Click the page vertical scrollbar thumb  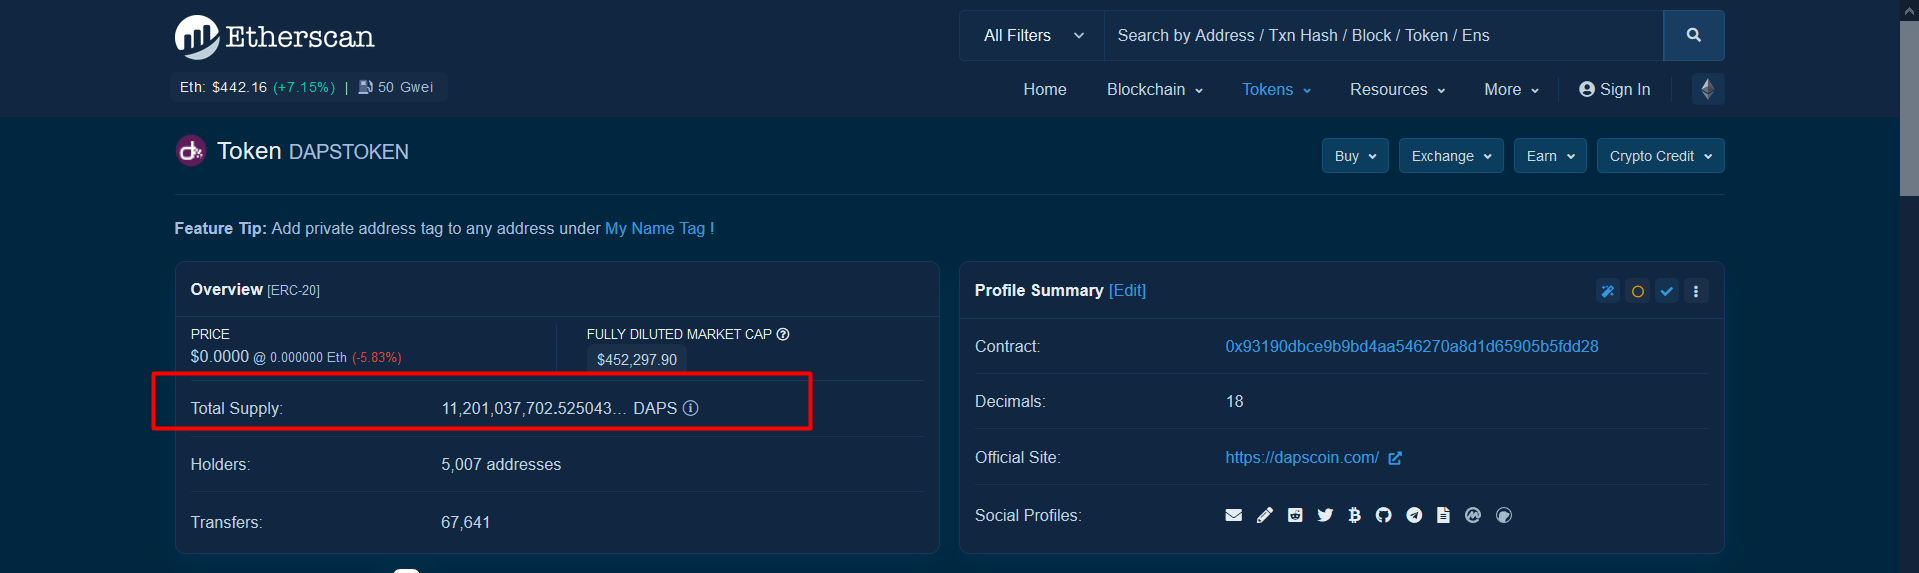point(1909,108)
